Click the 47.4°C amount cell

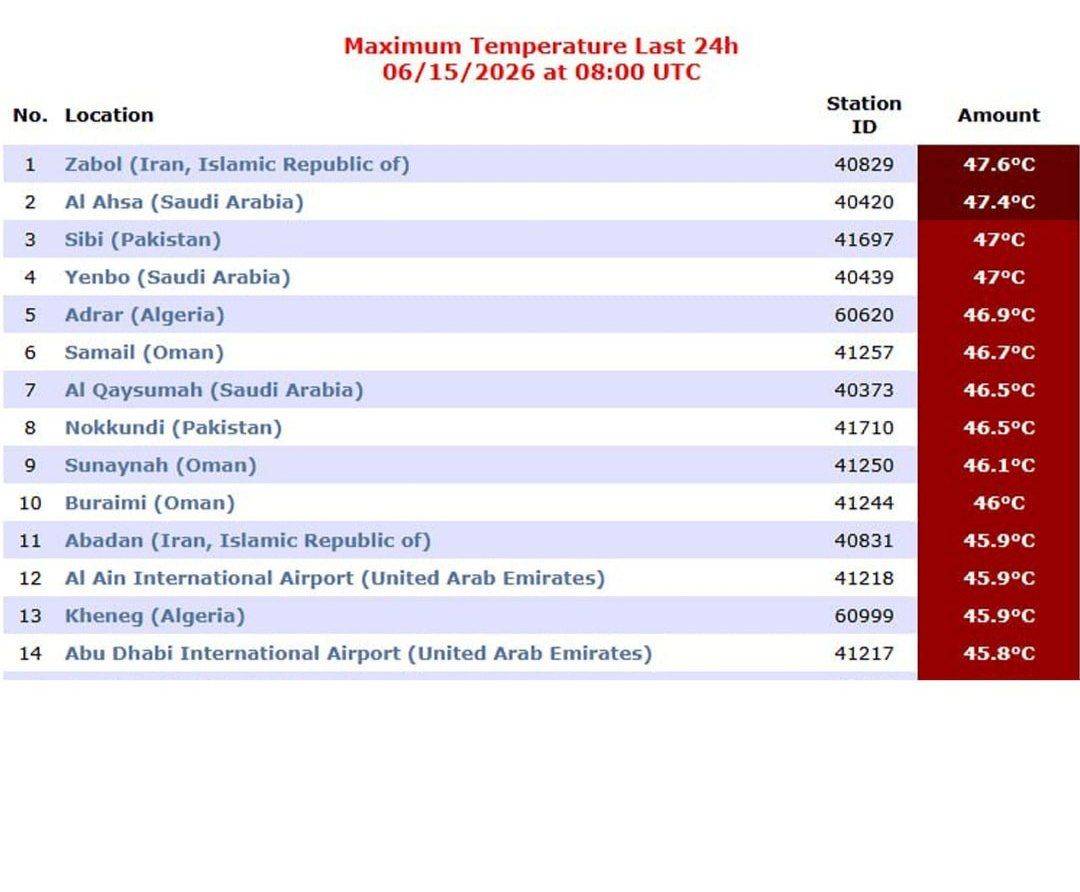(999, 202)
